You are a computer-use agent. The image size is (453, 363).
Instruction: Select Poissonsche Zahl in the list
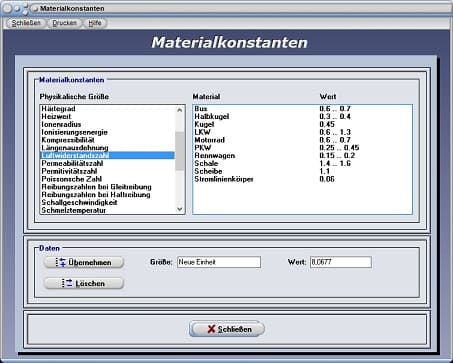(107, 179)
